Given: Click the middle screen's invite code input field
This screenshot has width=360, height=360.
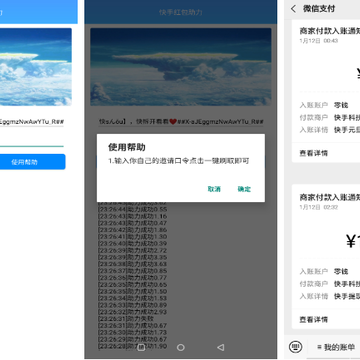Looking at the screenshot, I should pyautogui.click(x=181, y=122).
